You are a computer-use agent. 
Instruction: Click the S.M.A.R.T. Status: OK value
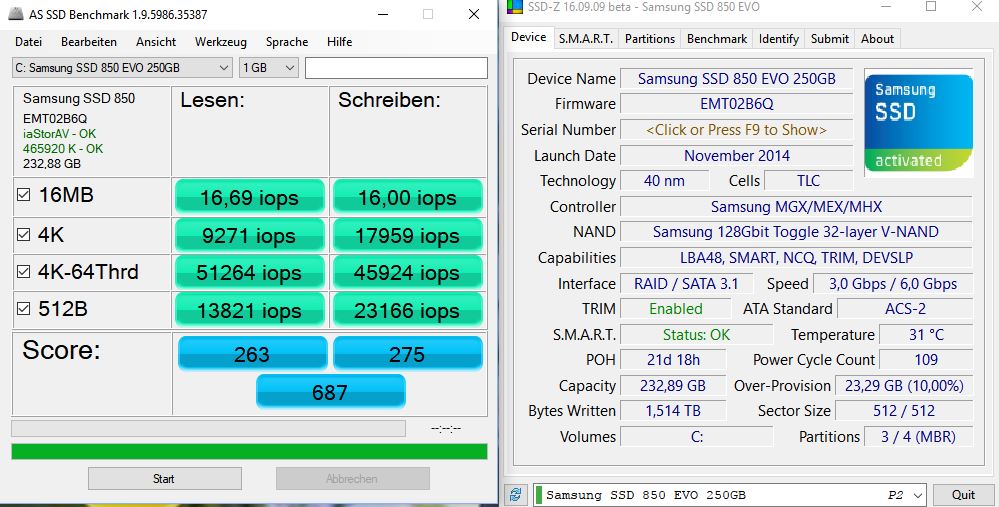(696, 334)
